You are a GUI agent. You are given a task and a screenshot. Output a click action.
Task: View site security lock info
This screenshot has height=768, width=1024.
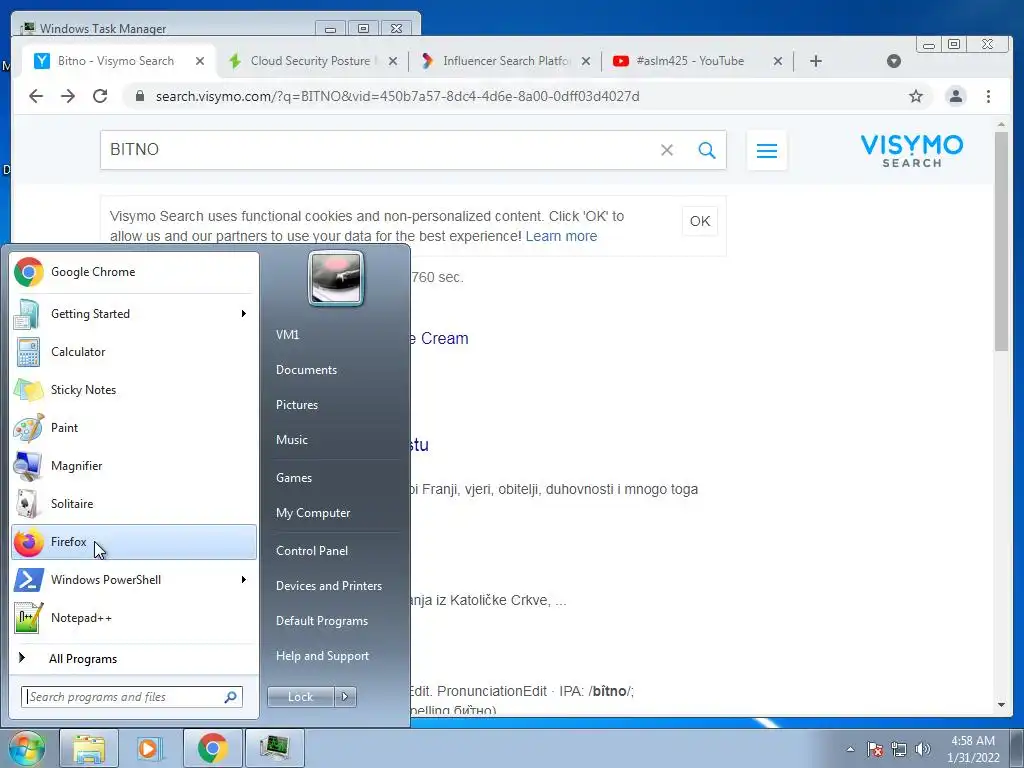click(x=139, y=97)
